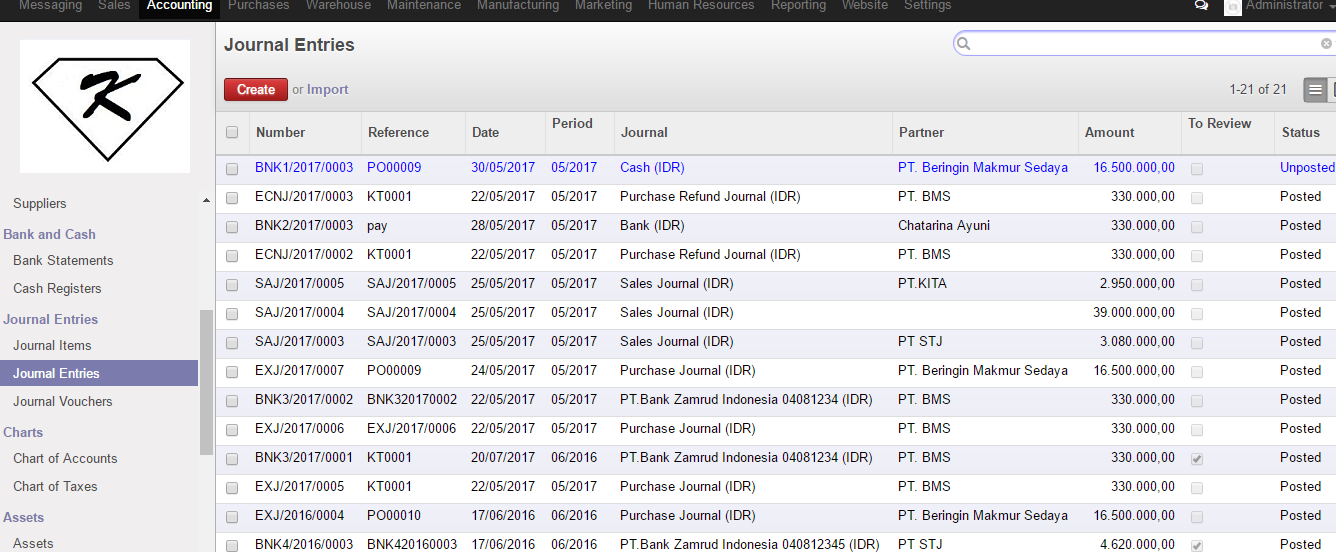Open Journal Items in the sidebar

(52, 345)
